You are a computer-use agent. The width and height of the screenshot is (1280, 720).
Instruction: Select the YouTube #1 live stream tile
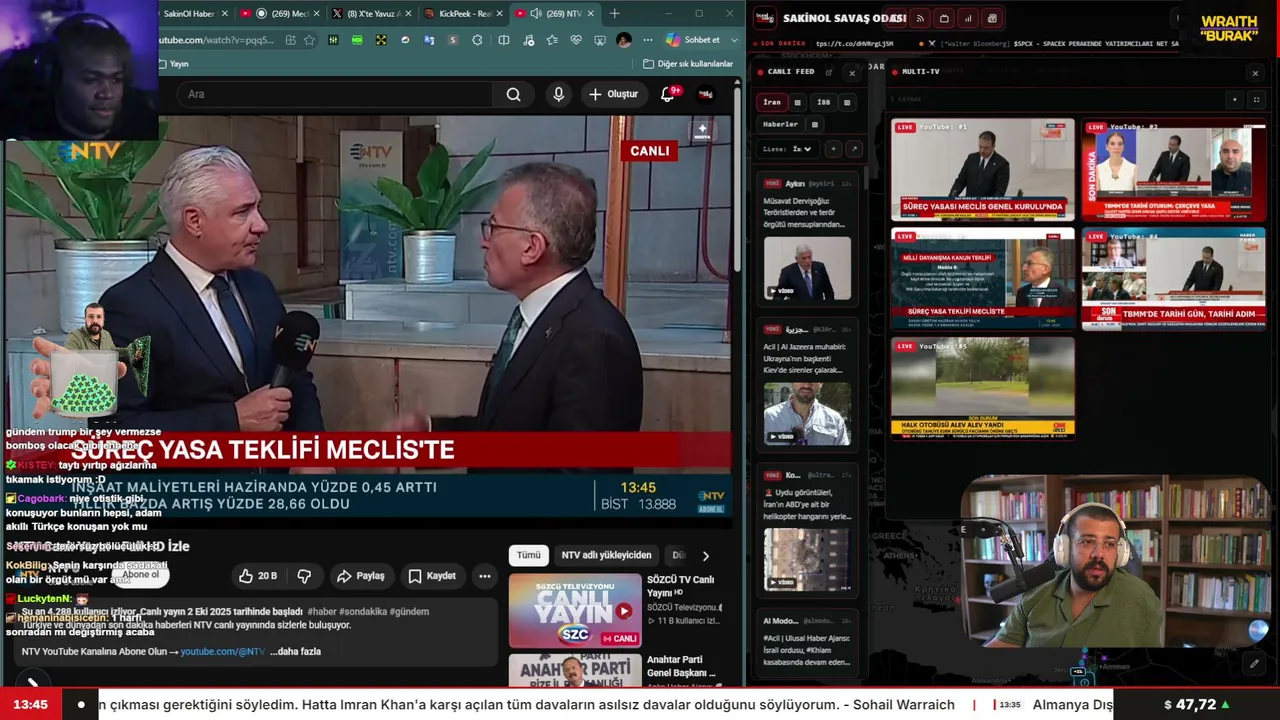coord(983,169)
